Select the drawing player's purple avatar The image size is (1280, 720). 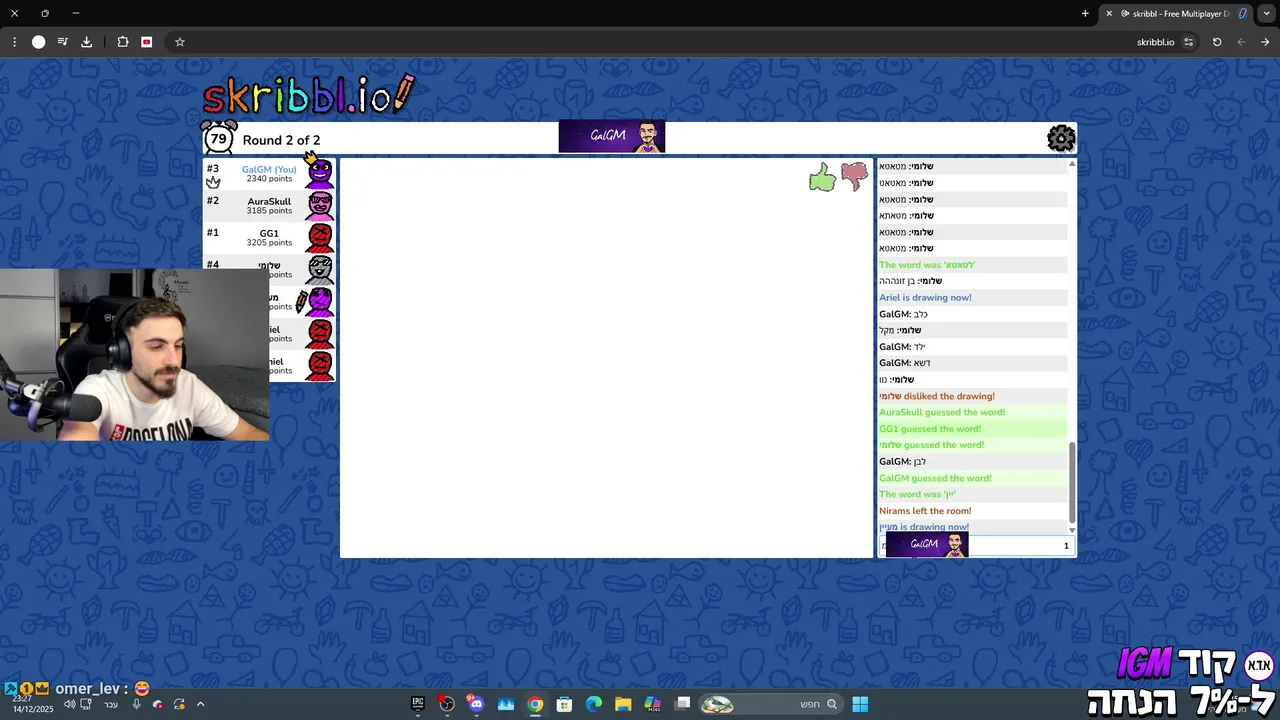[x=320, y=301]
